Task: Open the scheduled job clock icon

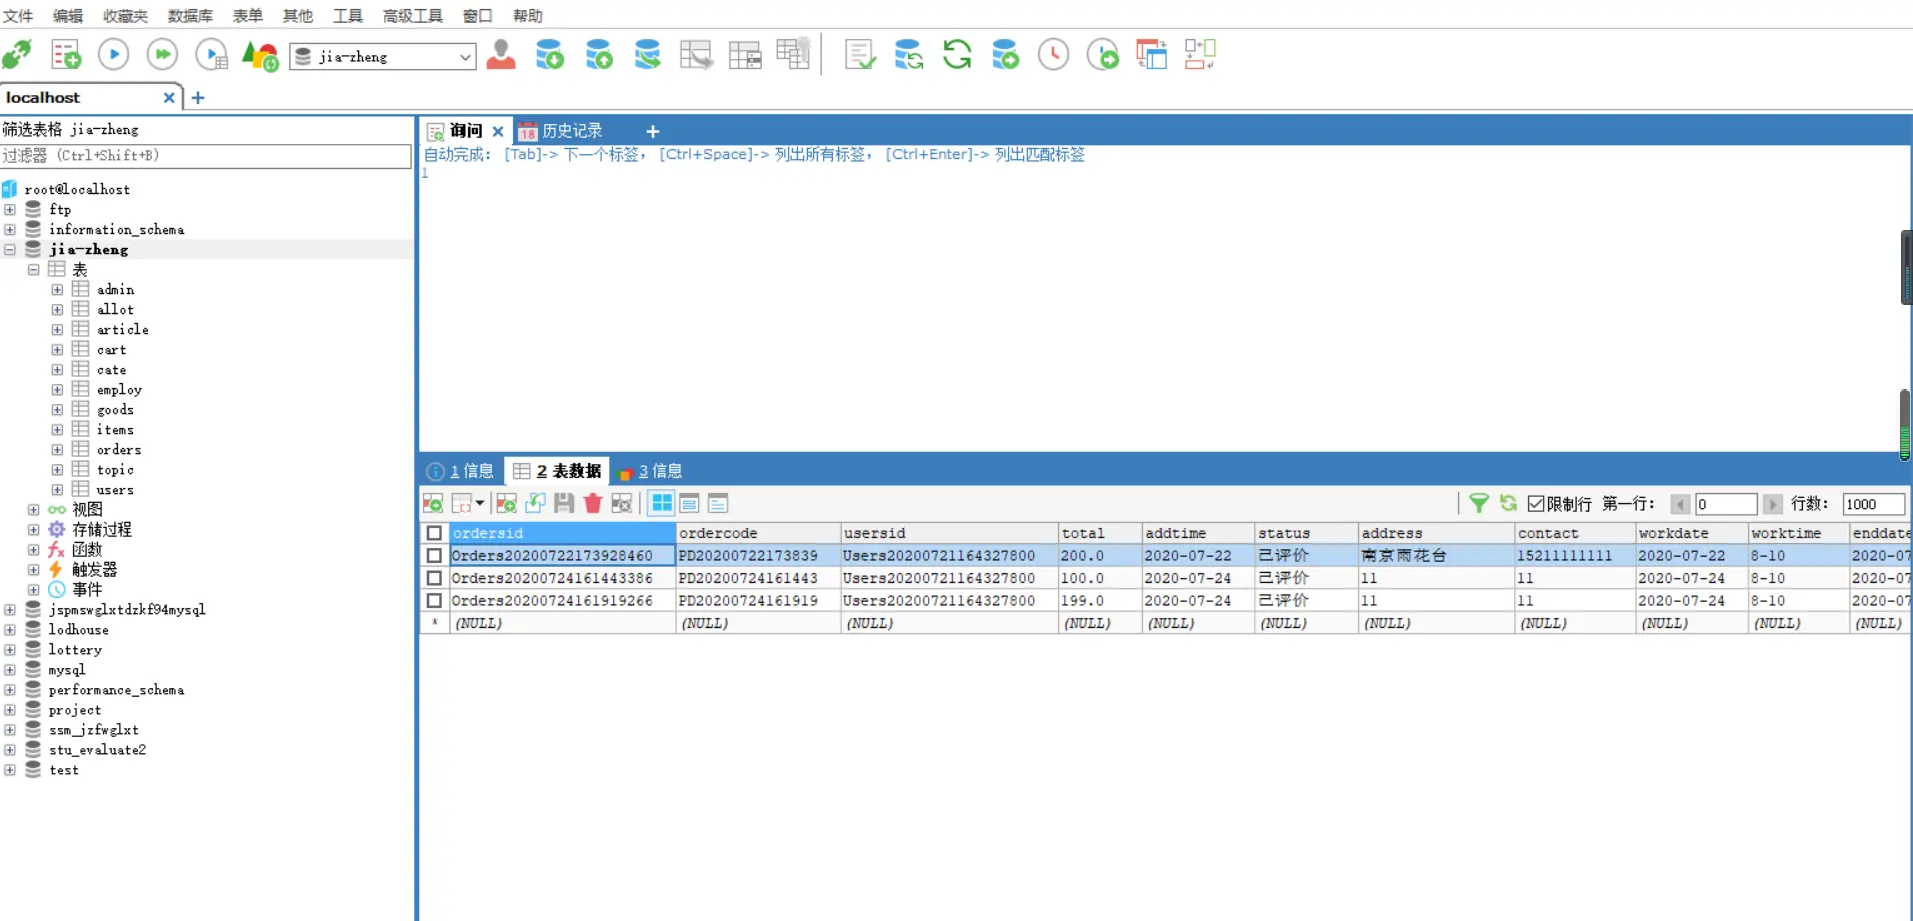Action: click(x=1053, y=55)
